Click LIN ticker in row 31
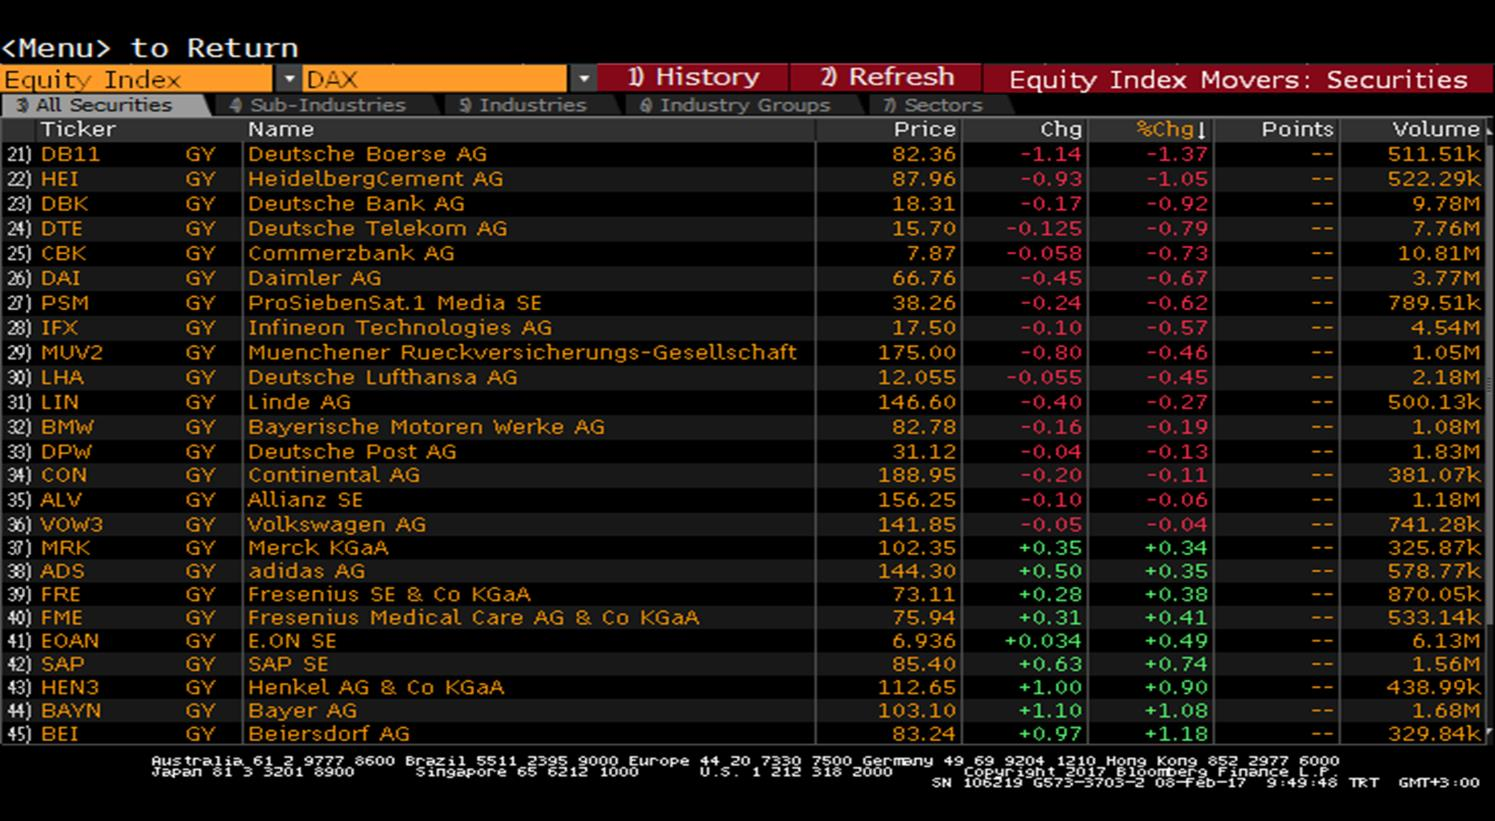 pyautogui.click(x=59, y=402)
